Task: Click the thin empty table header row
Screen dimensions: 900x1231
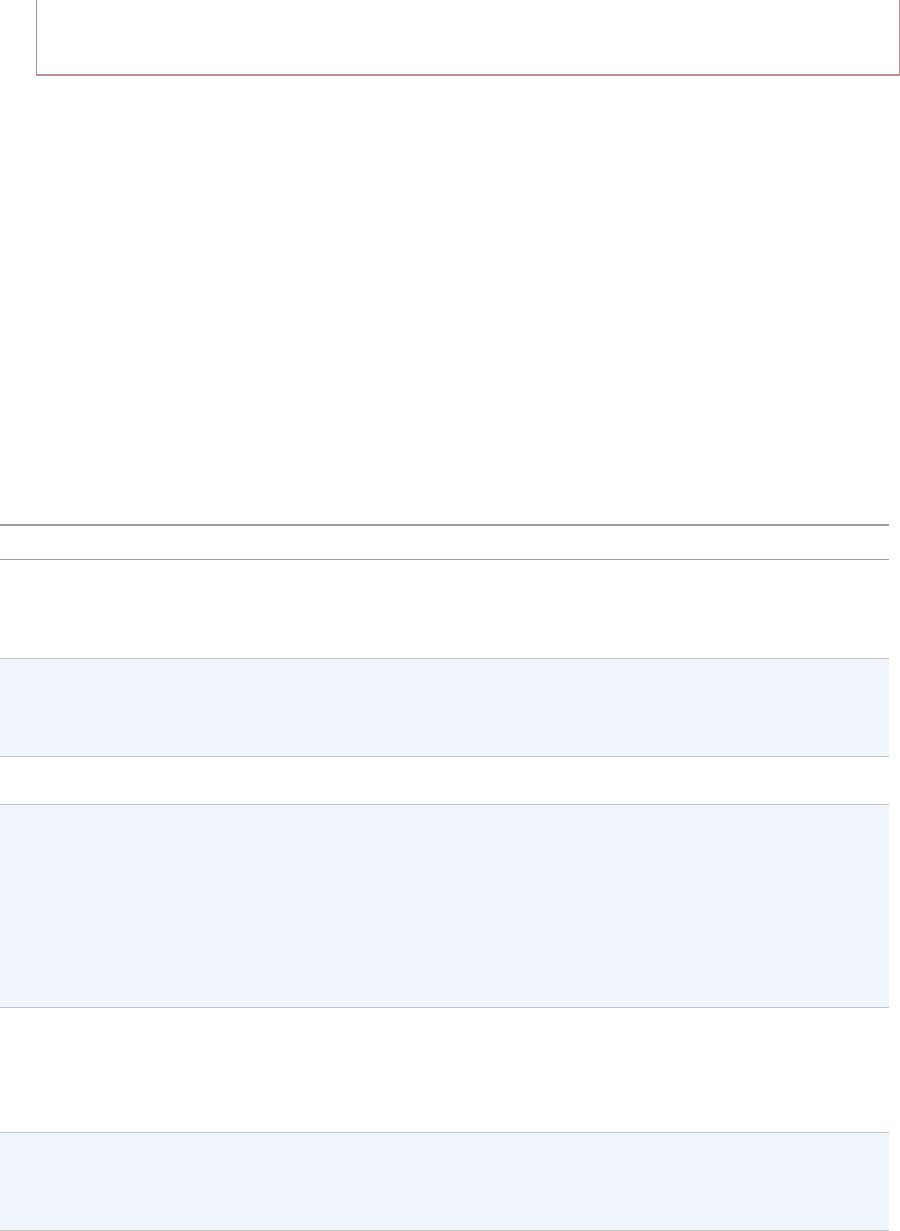Action: [x=444, y=542]
